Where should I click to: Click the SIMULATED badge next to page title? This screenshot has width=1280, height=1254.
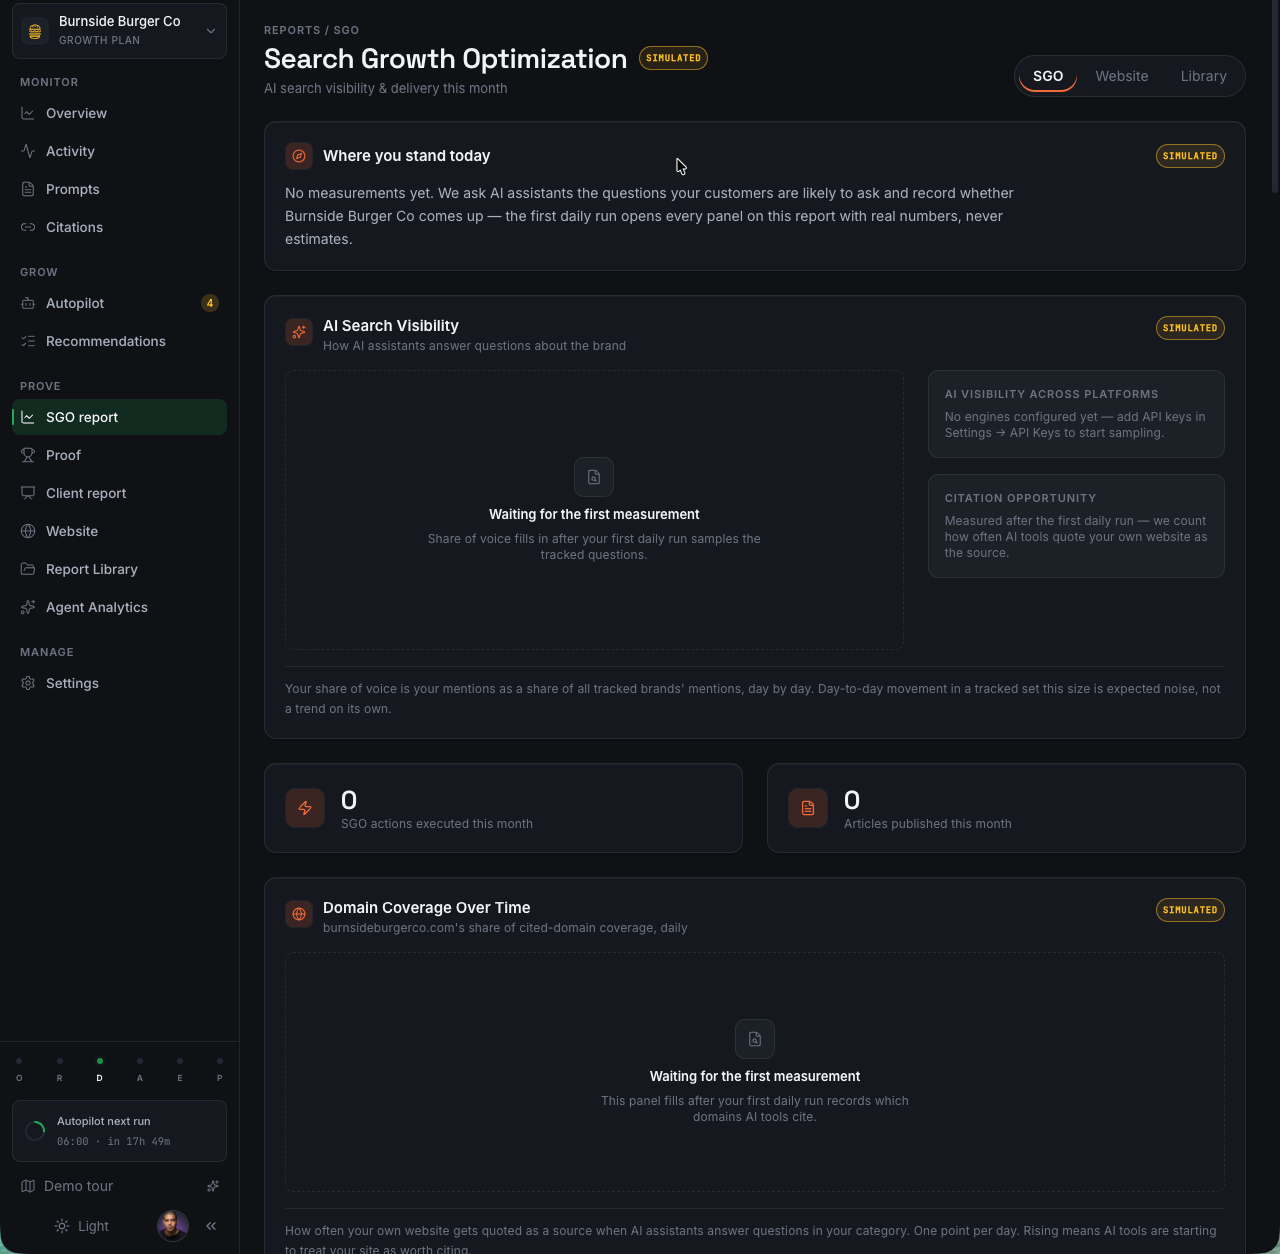click(x=673, y=58)
